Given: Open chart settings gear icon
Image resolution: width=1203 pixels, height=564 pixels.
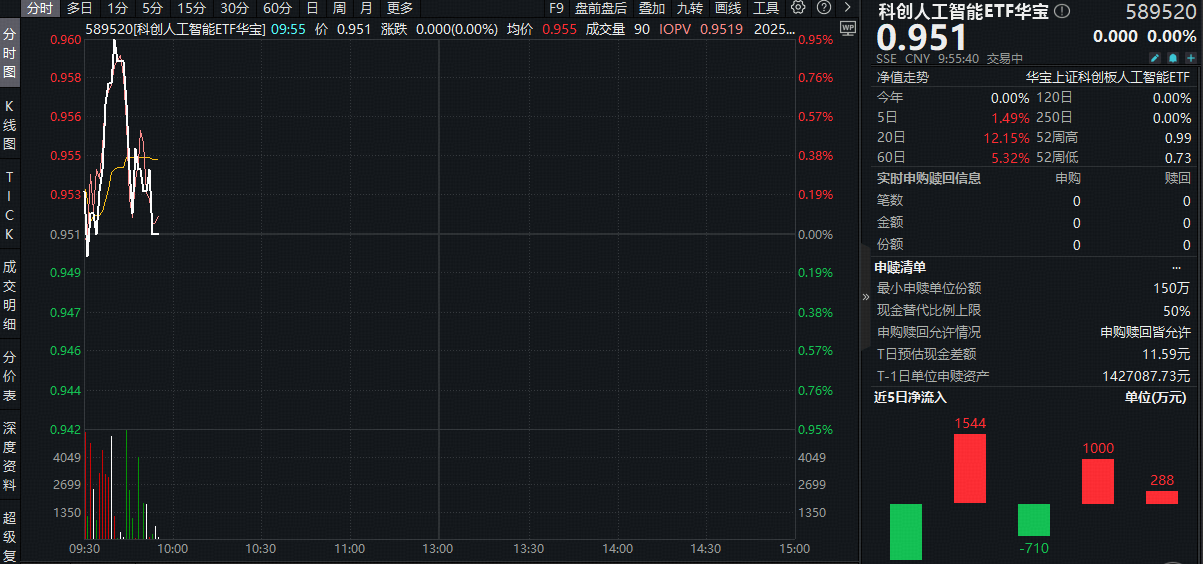Looking at the screenshot, I should click(797, 8).
